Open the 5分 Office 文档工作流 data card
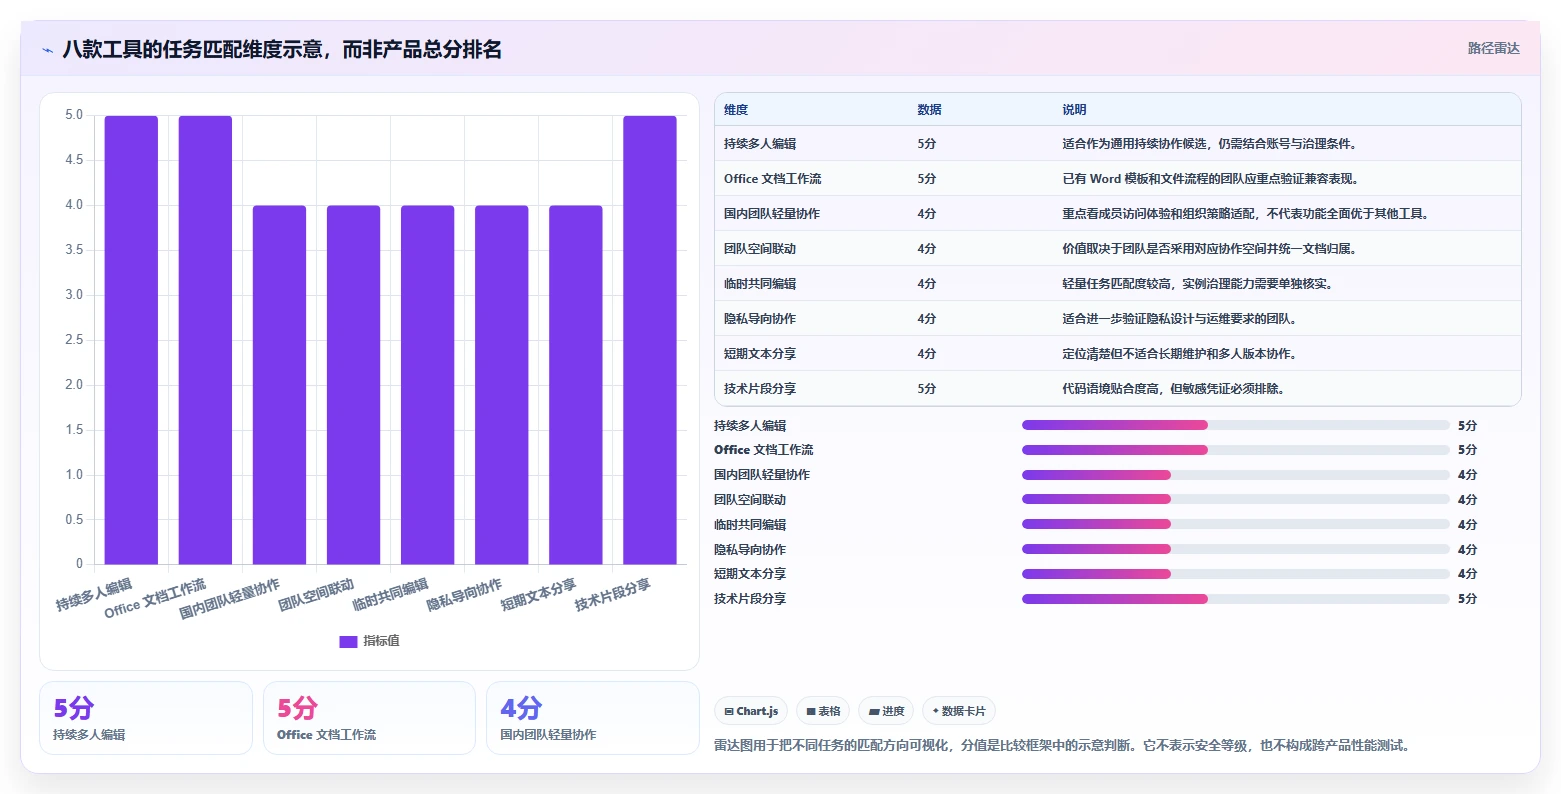Screen dimensions: 1561x794 tap(369, 718)
